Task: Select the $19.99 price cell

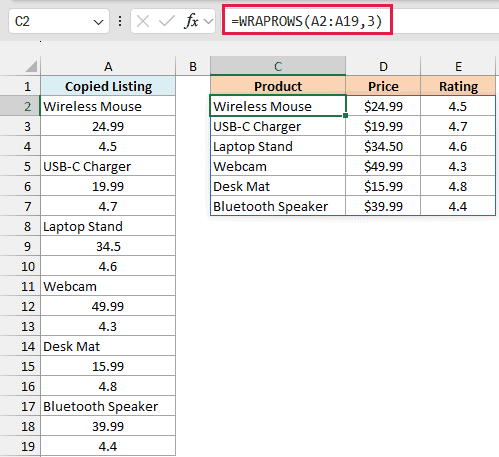Action: (383, 126)
